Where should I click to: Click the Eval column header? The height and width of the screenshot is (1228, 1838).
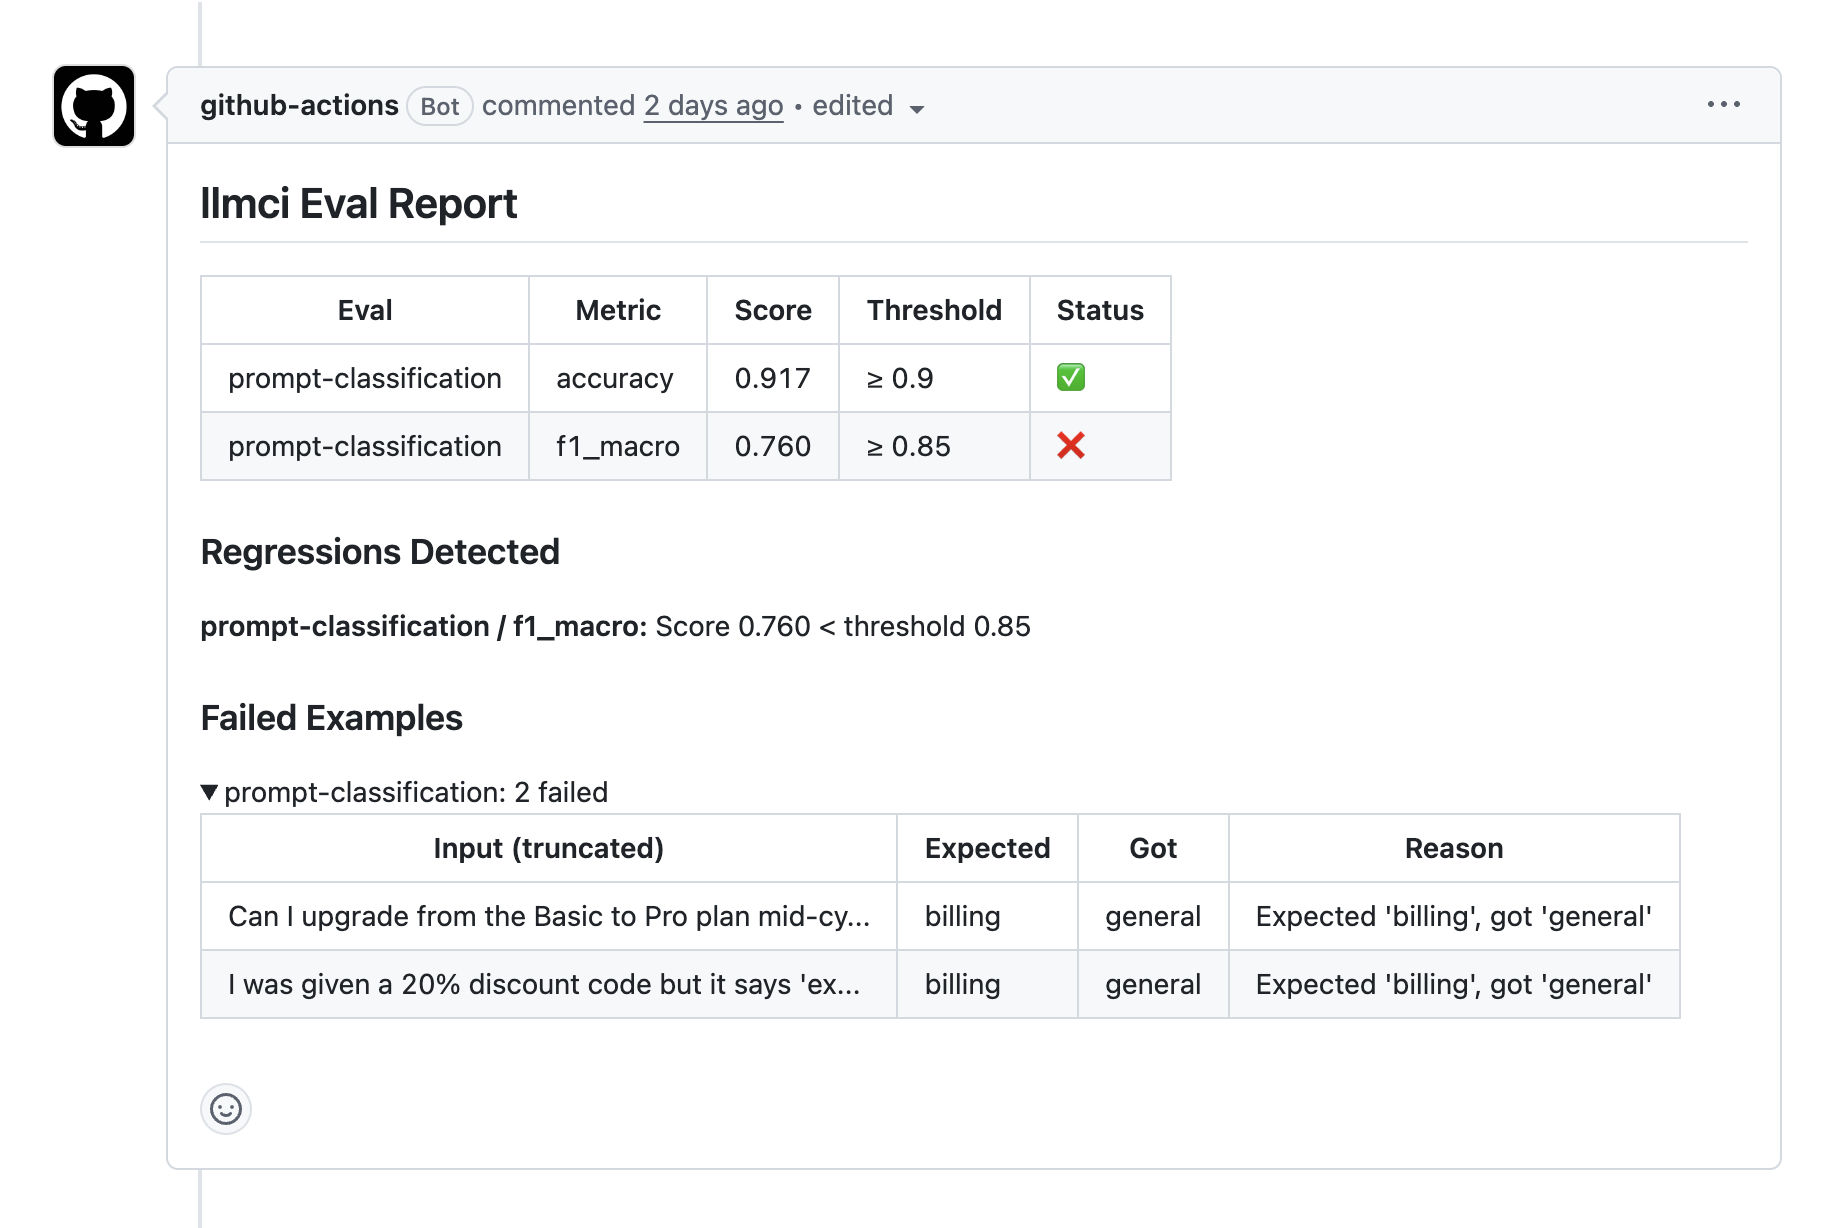click(365, 310)
